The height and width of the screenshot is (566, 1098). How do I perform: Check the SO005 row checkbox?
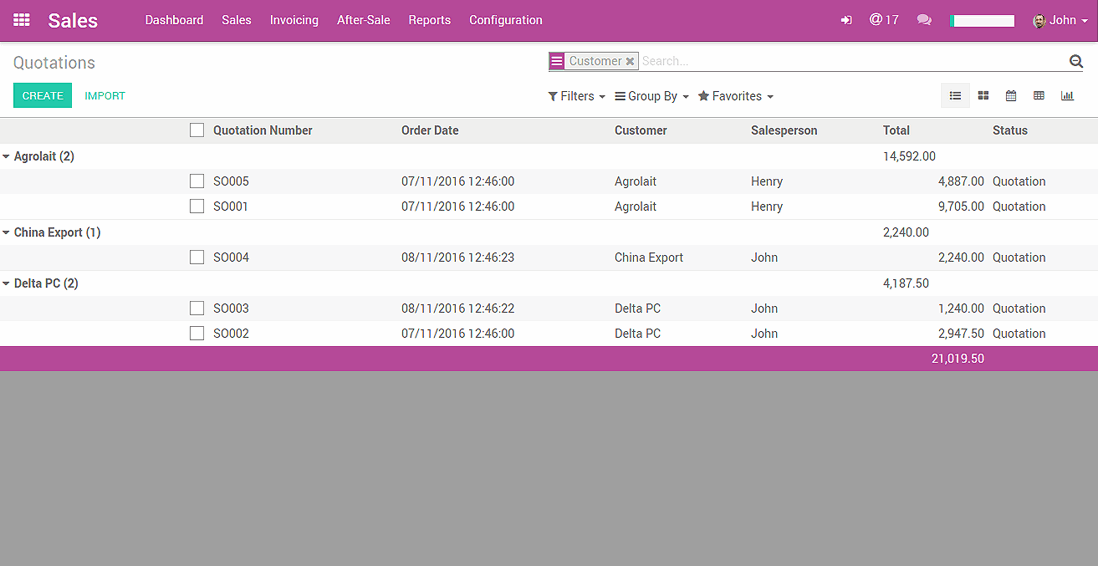pos(197,181)
